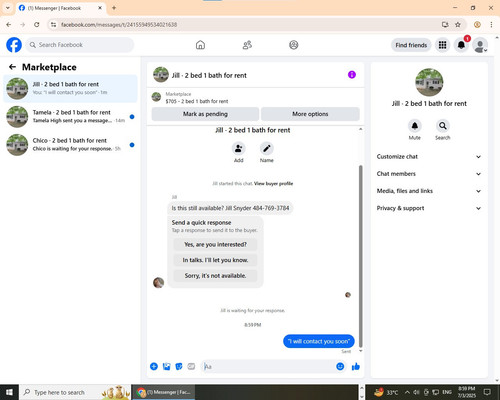Screen dimensions: 500x400
Task: Open the Windows notification center icon
Action: tap(487, 392)
